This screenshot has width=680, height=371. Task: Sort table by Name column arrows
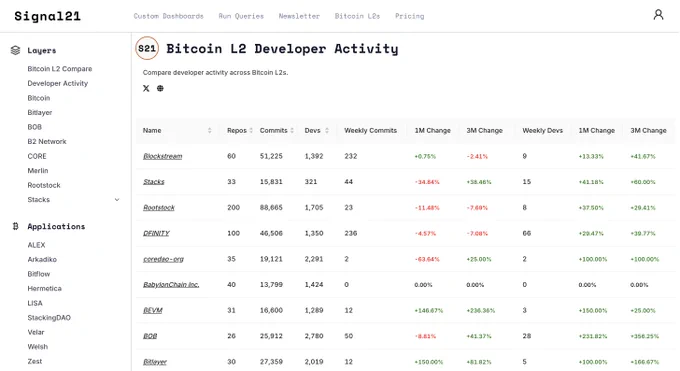[x=209, y=130]
